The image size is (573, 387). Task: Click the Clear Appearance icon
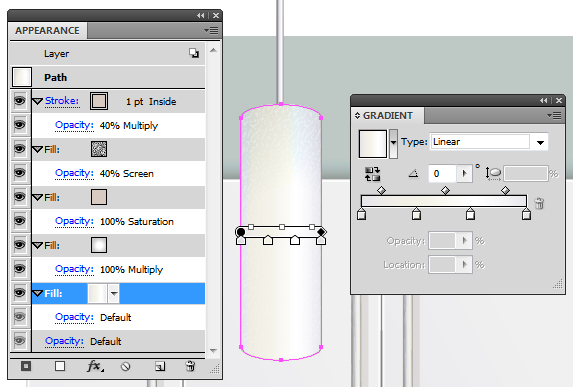pos(125,366)
